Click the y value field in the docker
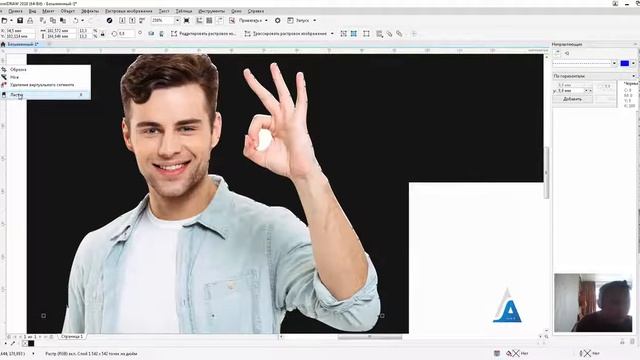This screenshot has width=640, height=360. [571, 91]
